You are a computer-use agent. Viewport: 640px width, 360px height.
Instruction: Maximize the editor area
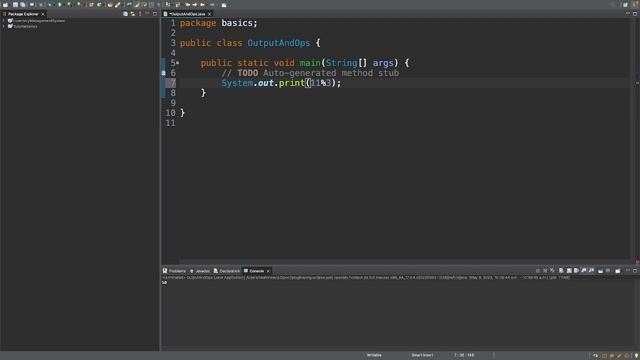click(x=635, y=14)
